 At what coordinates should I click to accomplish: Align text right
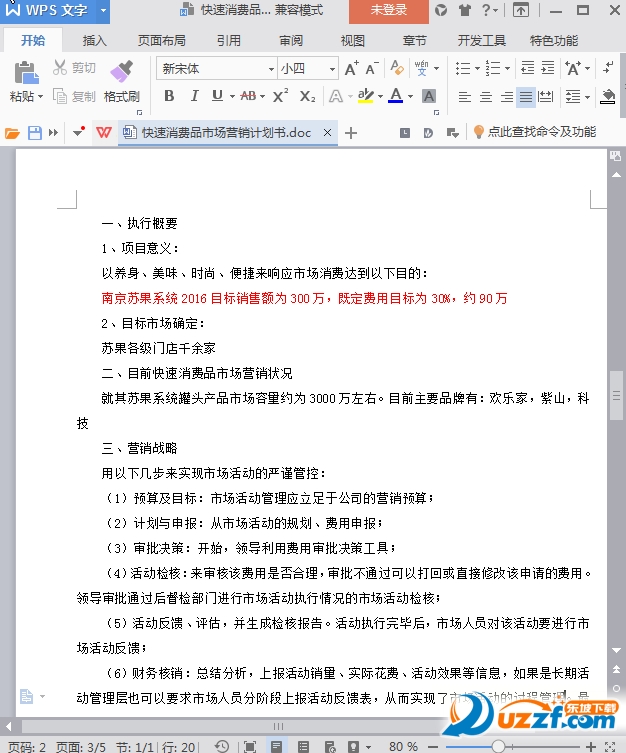[507, 97]
